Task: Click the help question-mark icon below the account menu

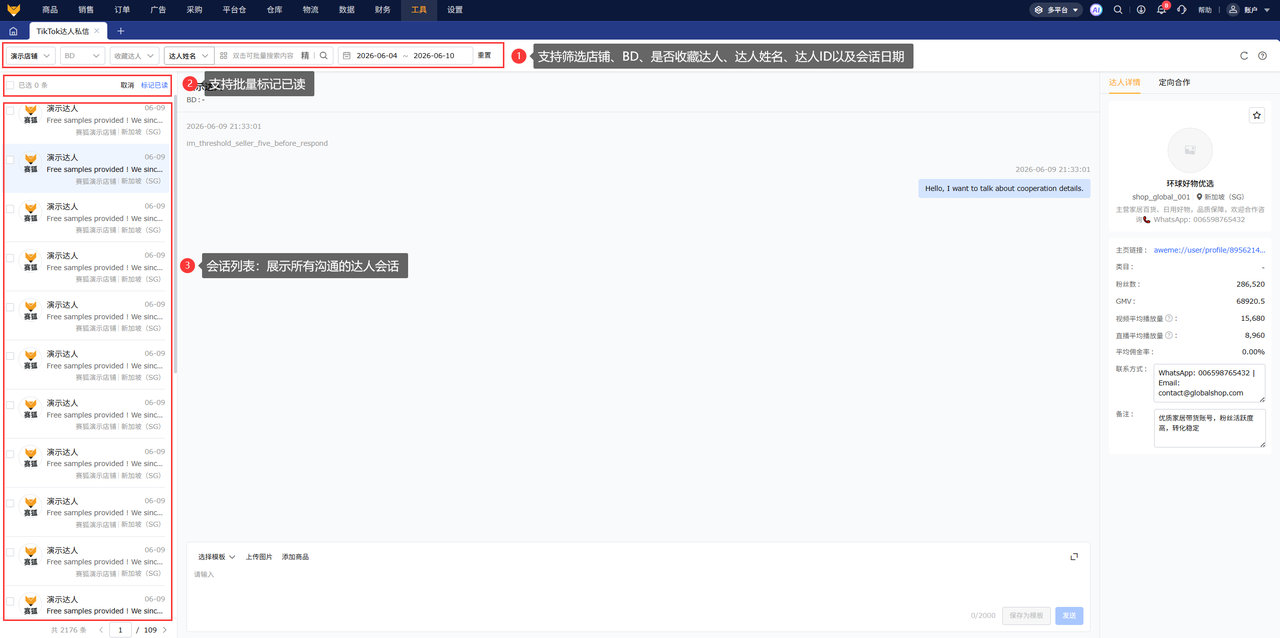Action: (1262, 56)
